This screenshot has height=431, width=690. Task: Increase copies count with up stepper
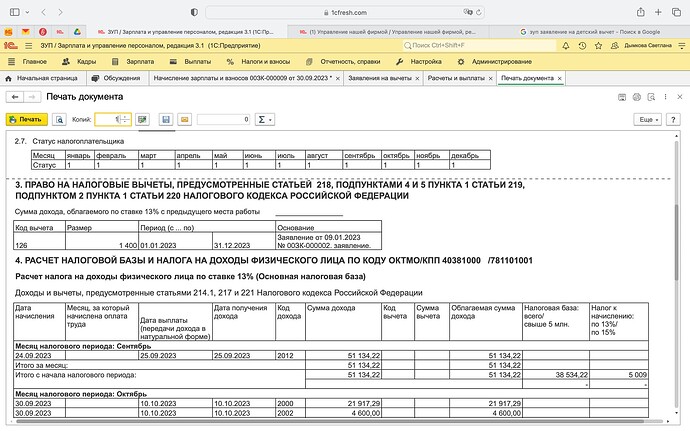[125, 117]
